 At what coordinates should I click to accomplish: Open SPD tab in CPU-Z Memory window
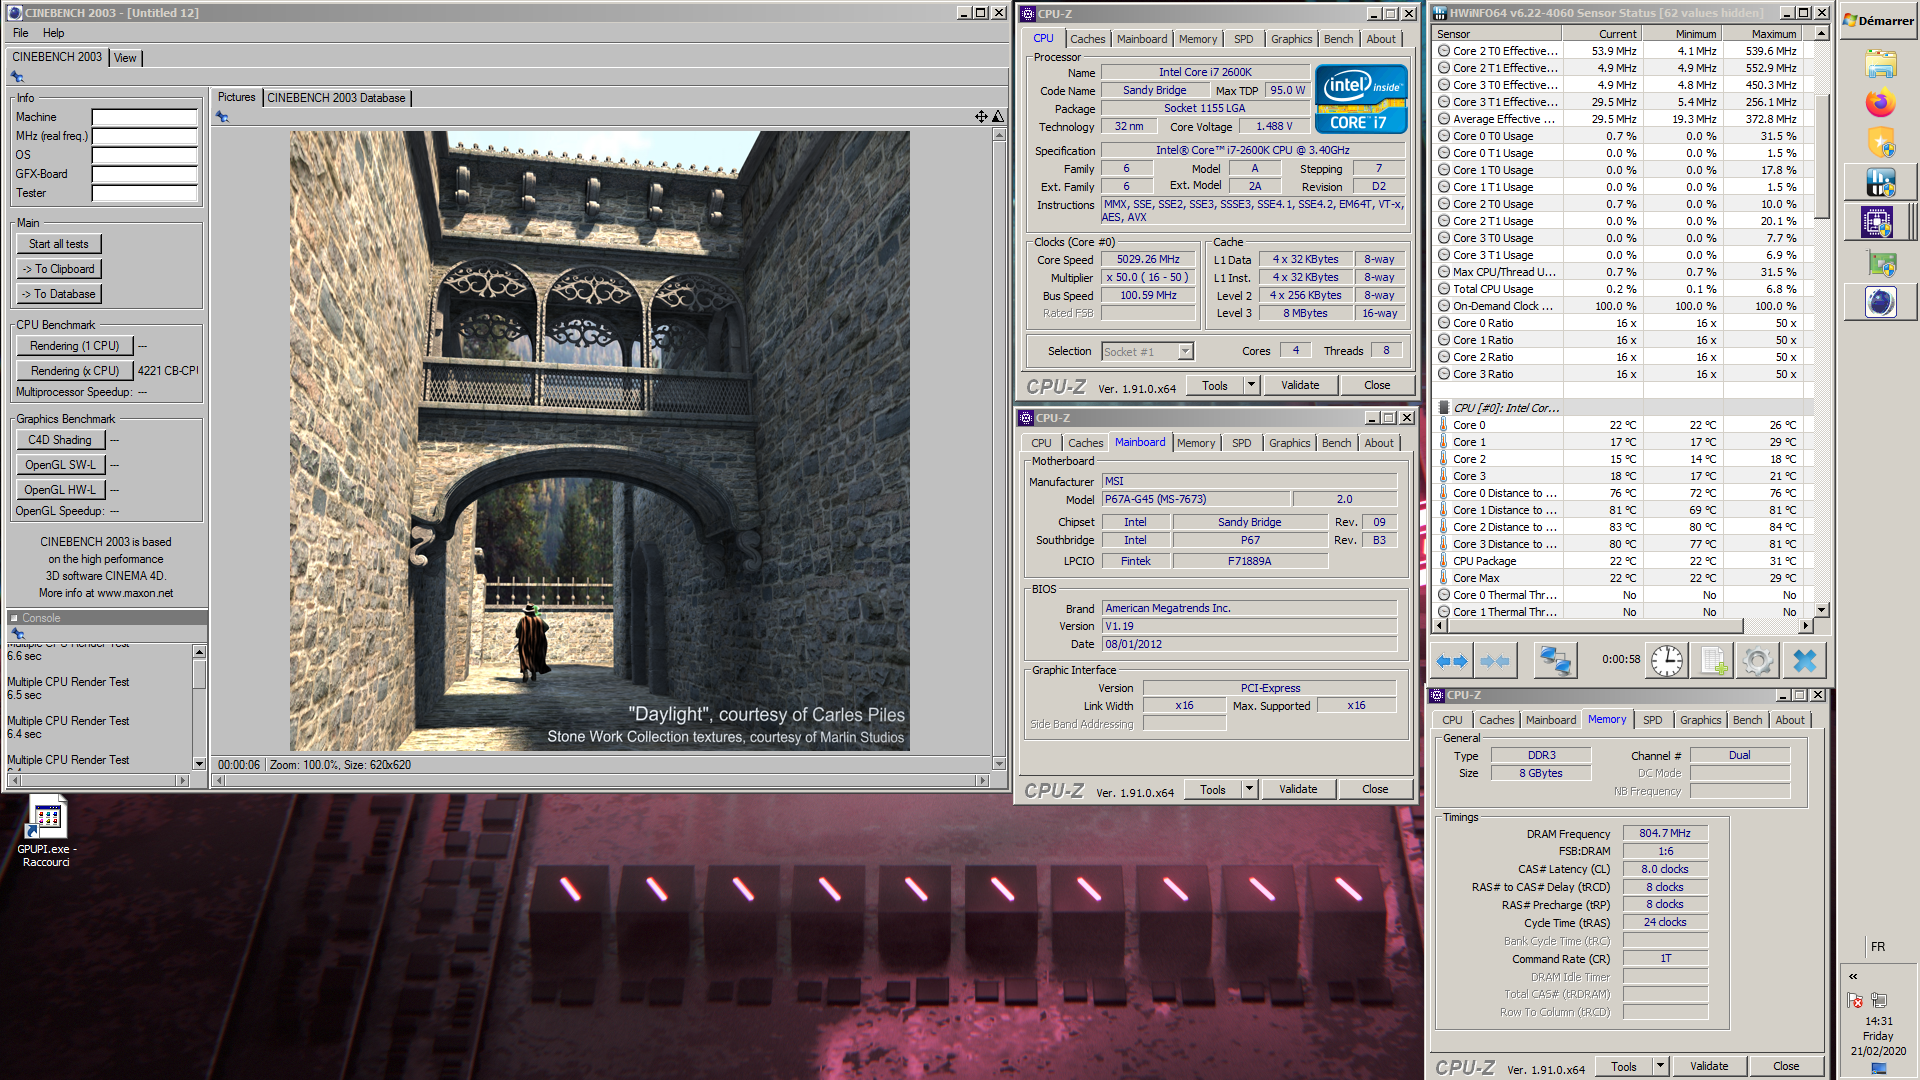coord(1652,720)
